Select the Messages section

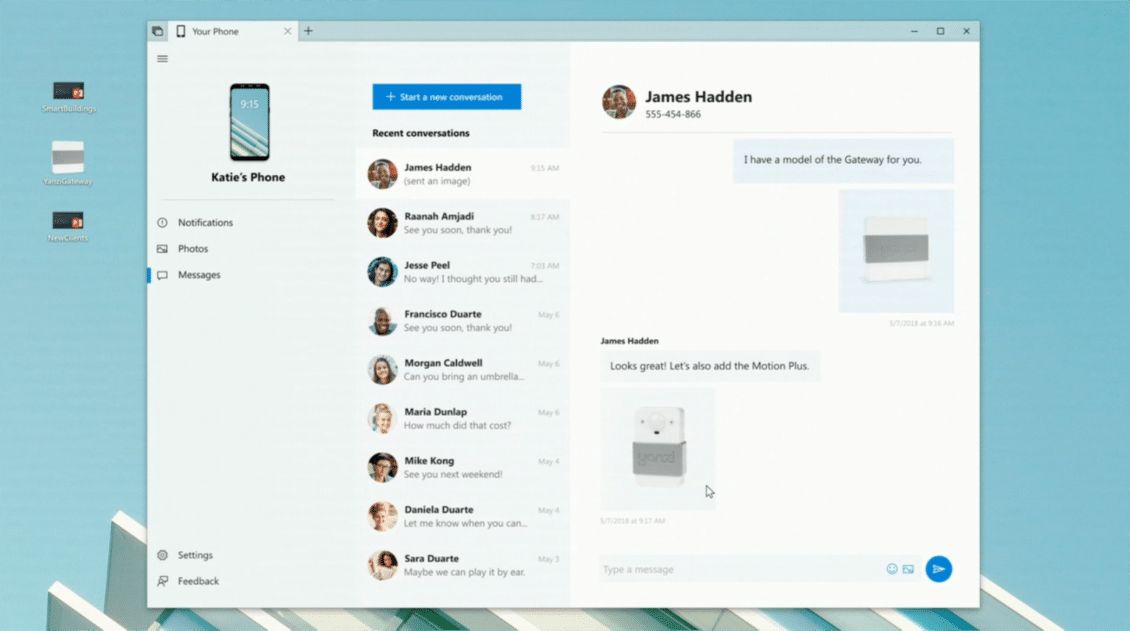point(198,275)
